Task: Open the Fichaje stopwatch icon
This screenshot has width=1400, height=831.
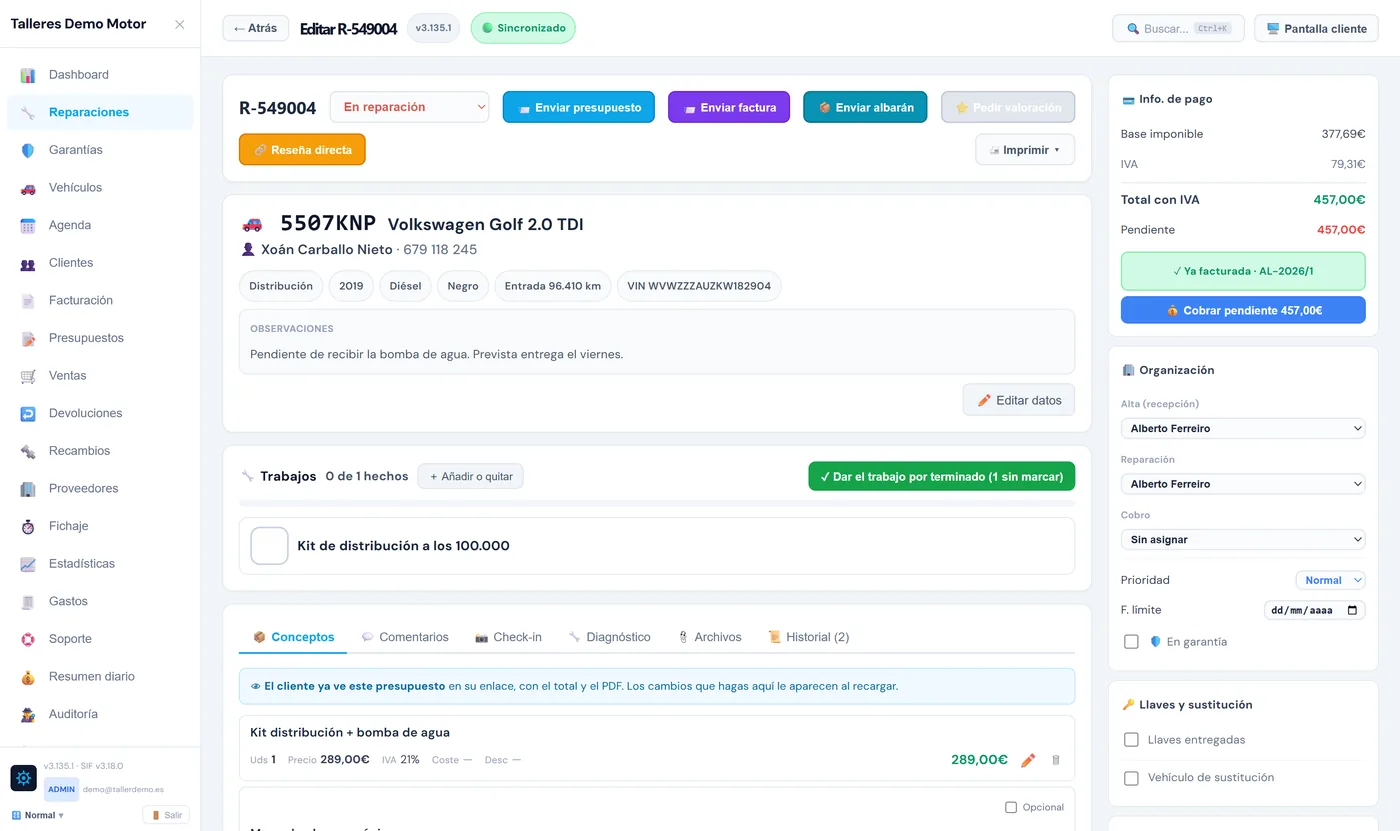Action: pyautogui.click(x=28, y=526)
